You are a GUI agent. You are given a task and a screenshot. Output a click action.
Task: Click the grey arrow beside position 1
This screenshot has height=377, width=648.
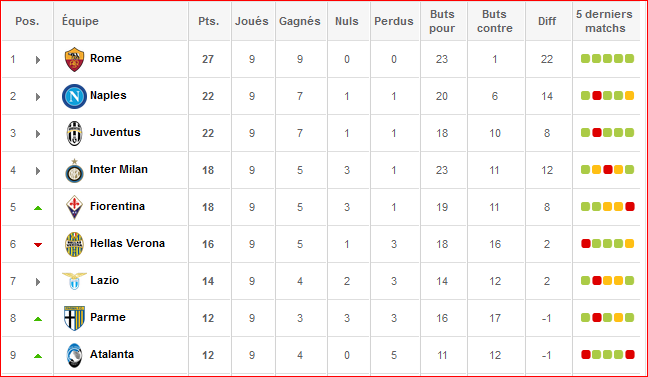pos(38,60)
